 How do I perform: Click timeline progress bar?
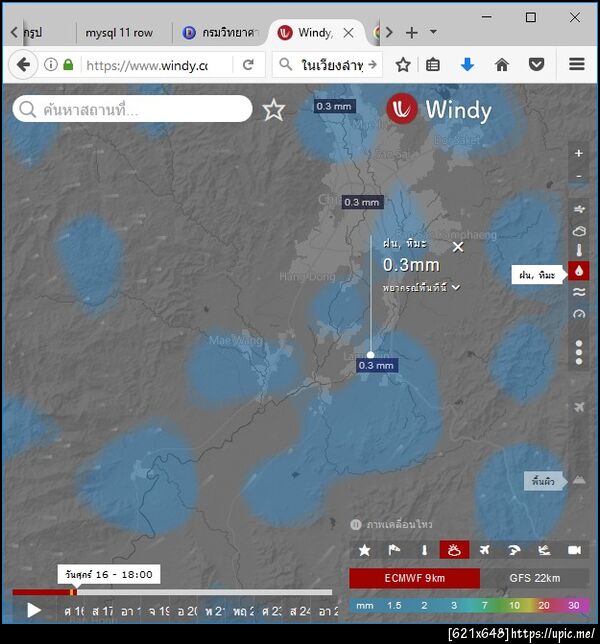(172, 592)
